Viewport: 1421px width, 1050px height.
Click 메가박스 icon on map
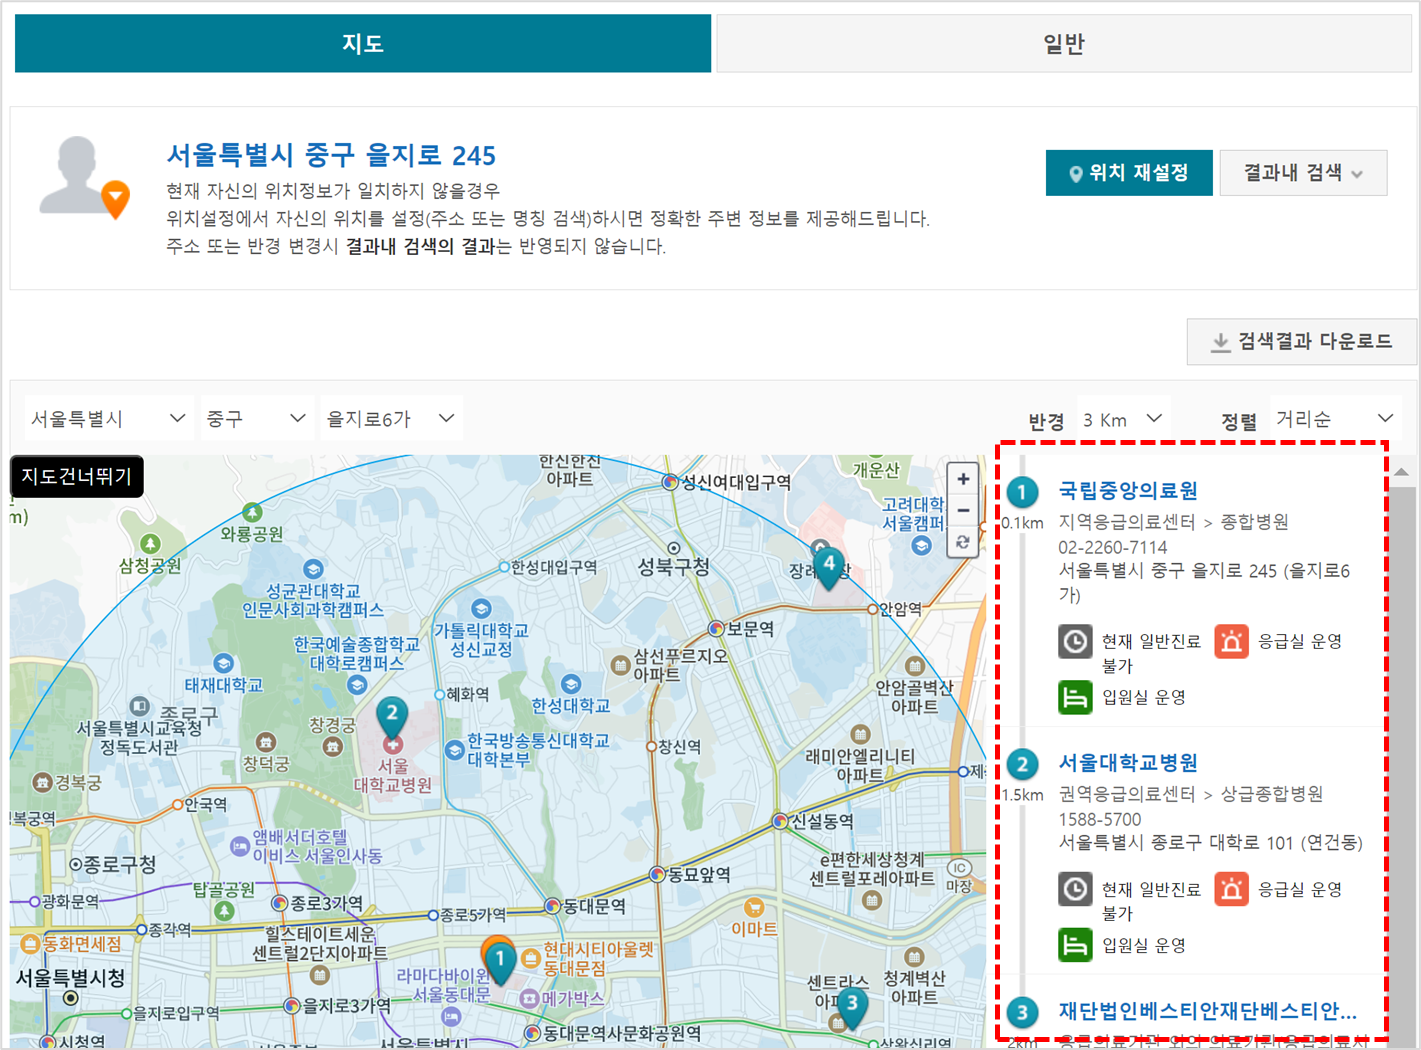(x=529, y=998)
